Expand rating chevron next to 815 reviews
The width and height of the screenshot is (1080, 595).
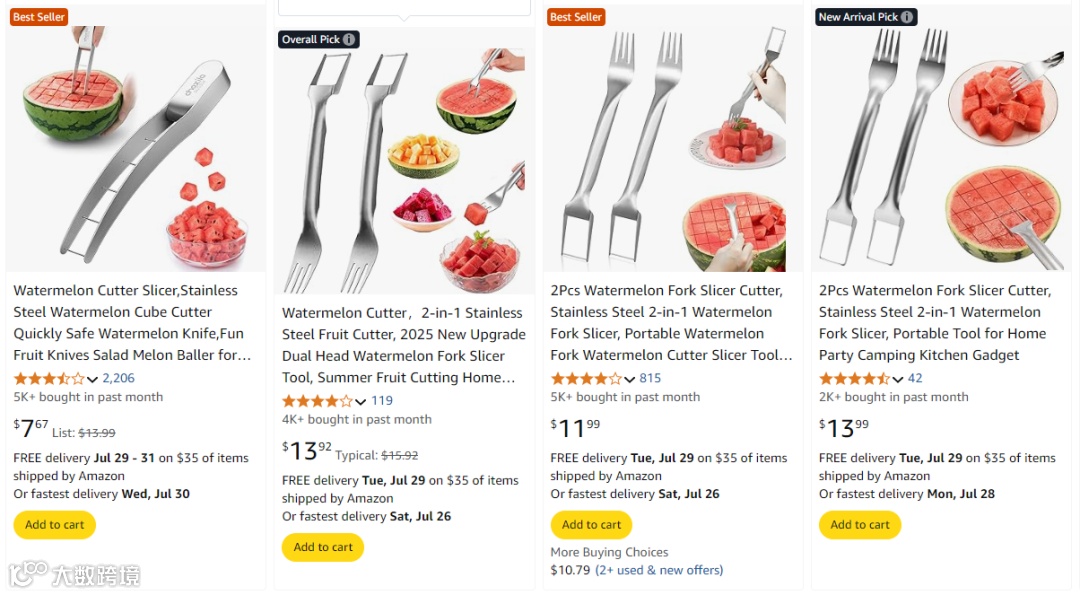point(629,379)
